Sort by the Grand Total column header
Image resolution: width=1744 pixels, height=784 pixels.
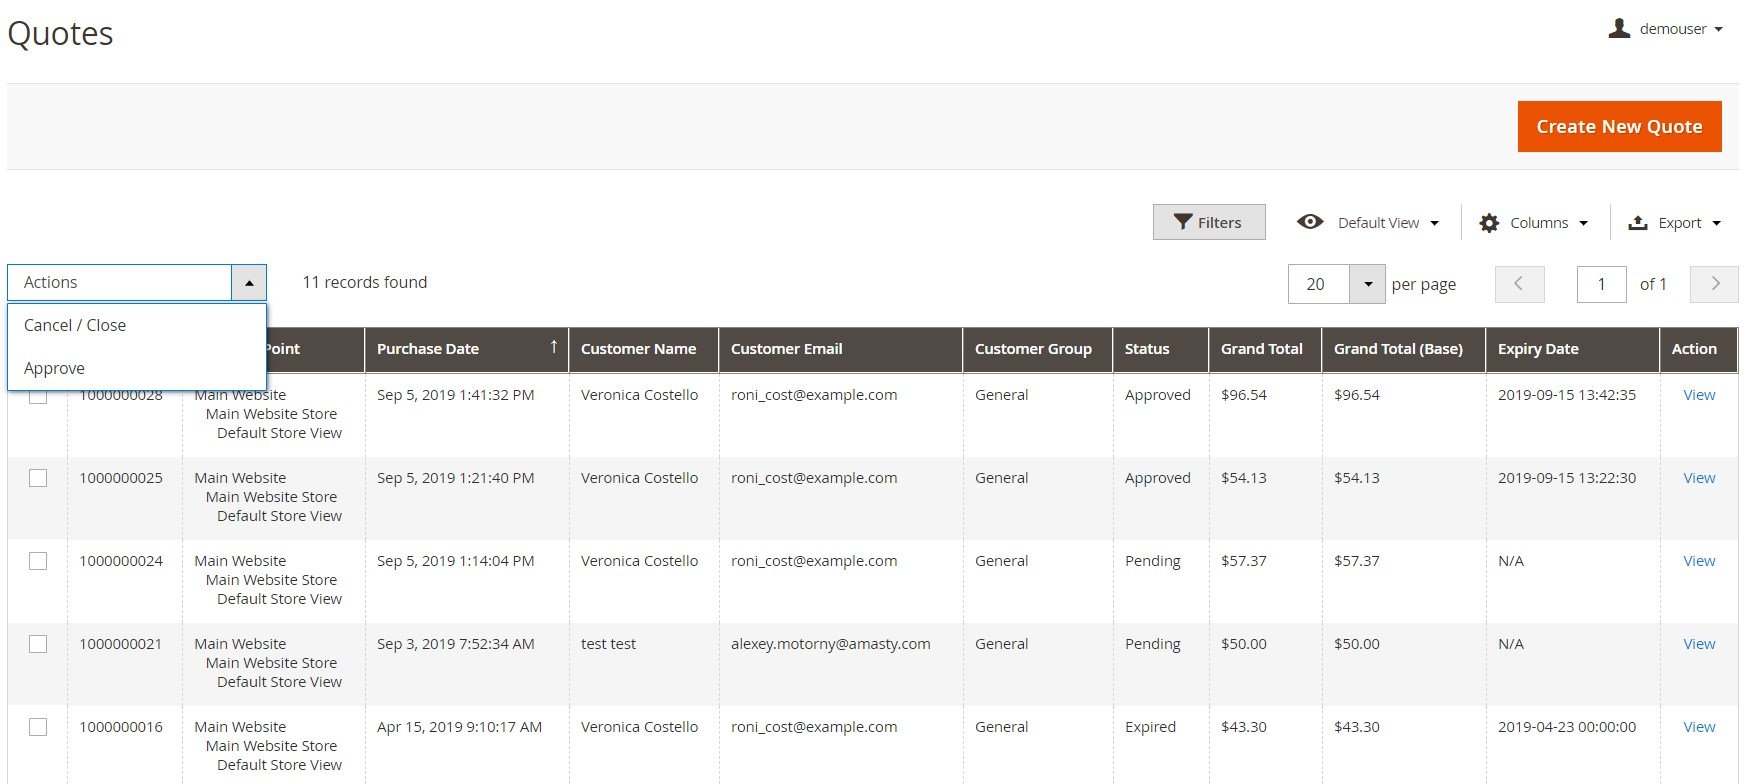[x=1264, y=349]
